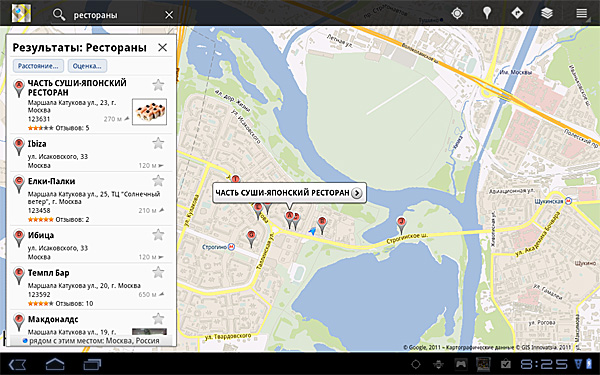Select the Ибица list result

[x=91, y=244]
